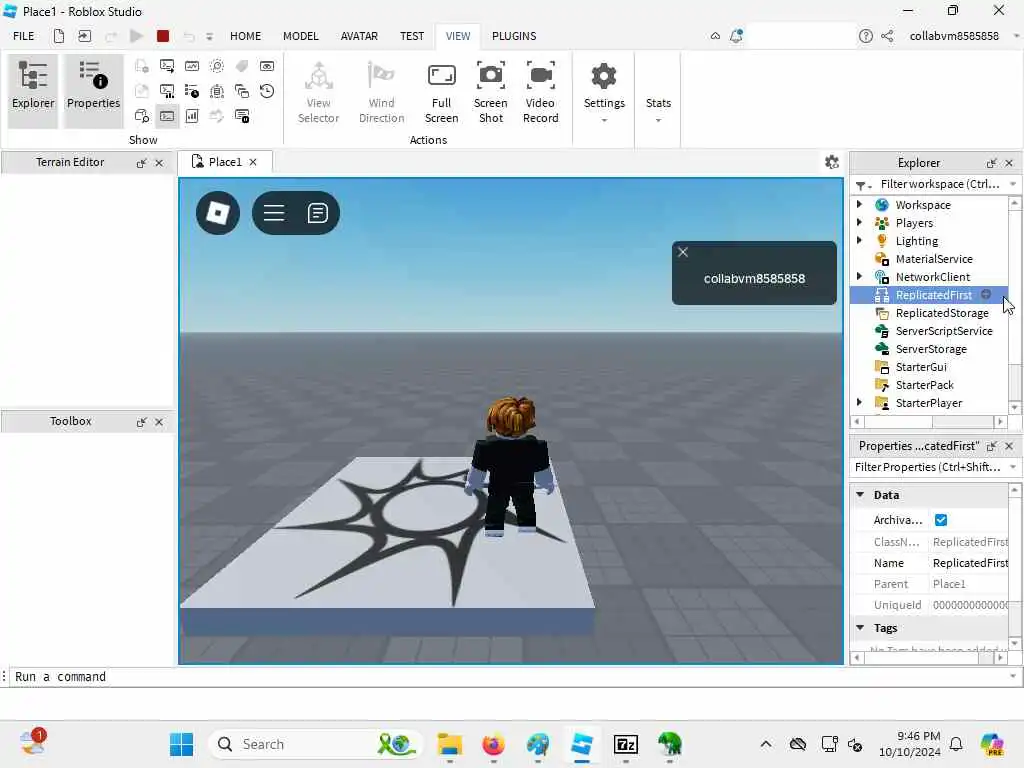Click the Filter Properties search field

click(929, 467)
